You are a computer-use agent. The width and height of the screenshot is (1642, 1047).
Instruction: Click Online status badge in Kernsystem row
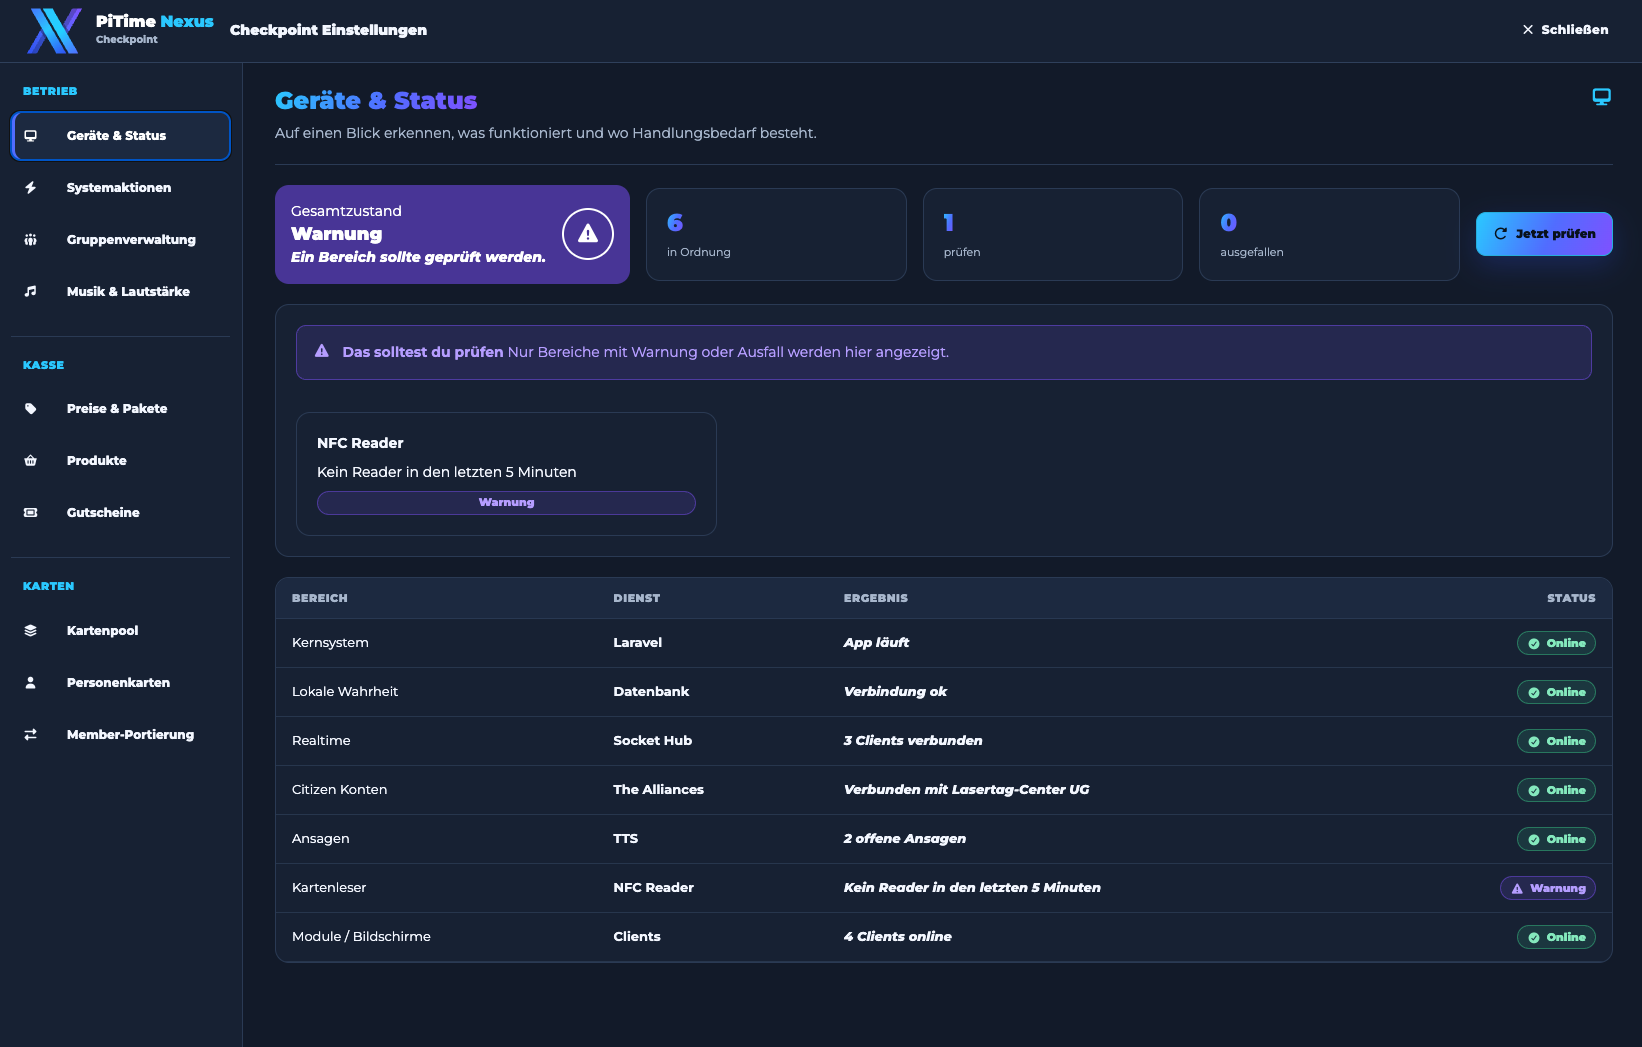tap(1556, 644)
